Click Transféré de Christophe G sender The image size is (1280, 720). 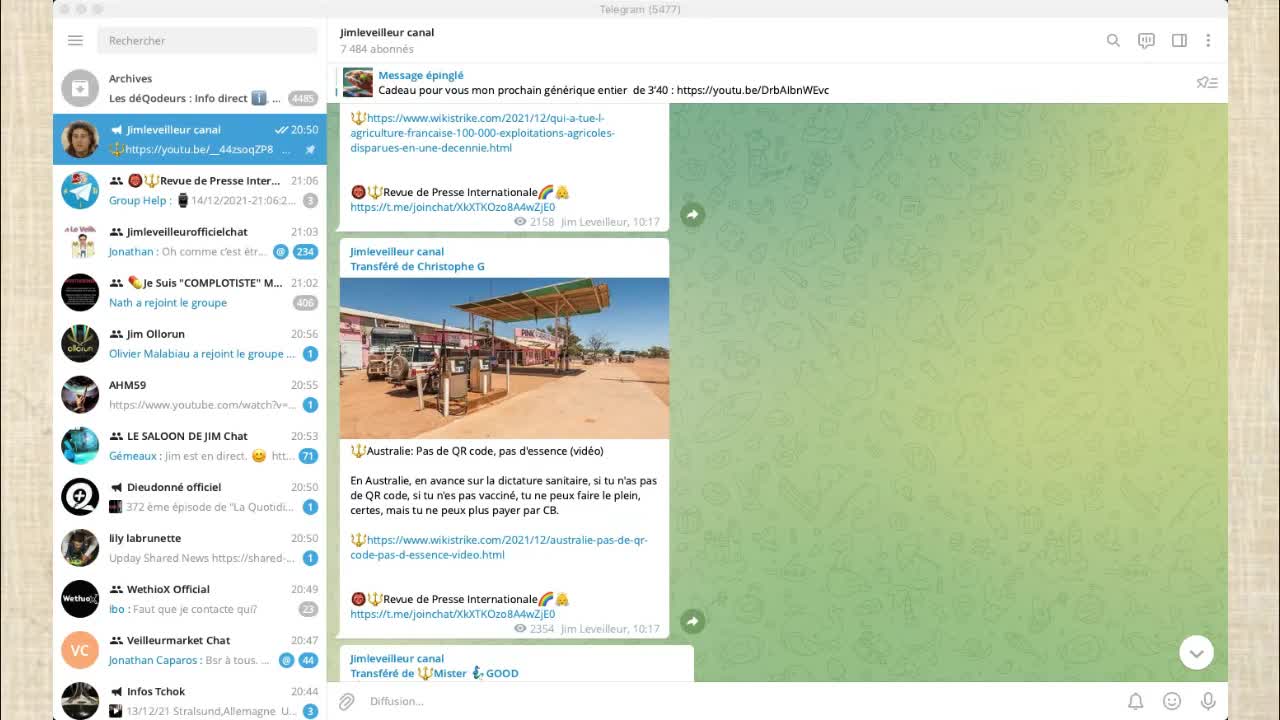point(417,266)
